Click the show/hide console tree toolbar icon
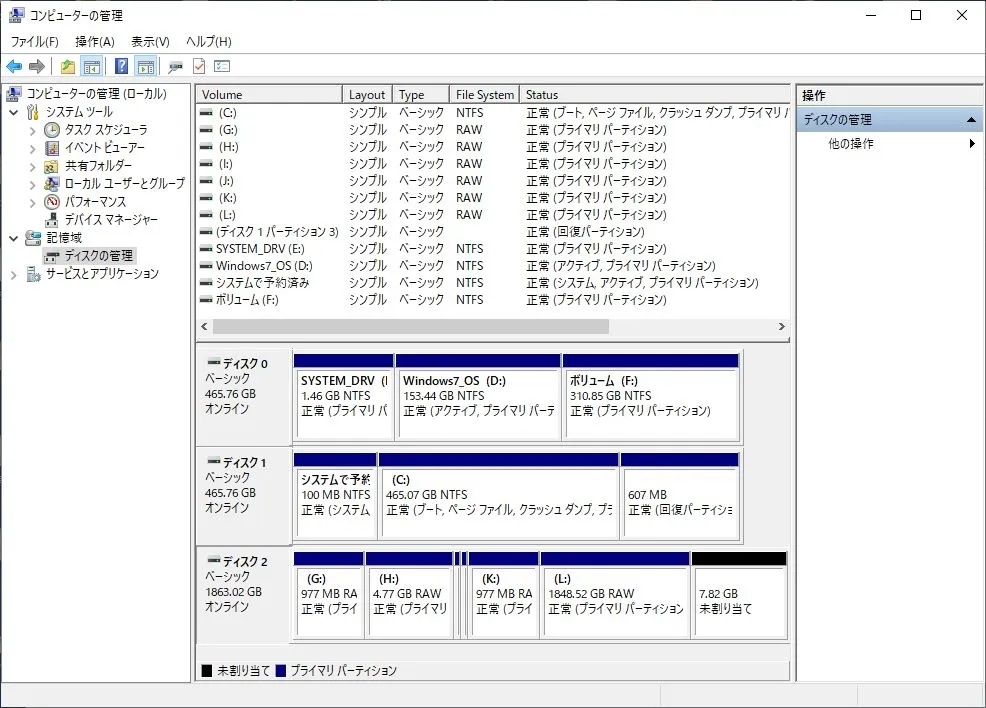Screen dimensions: 986x708 click(x=92, y=66)
